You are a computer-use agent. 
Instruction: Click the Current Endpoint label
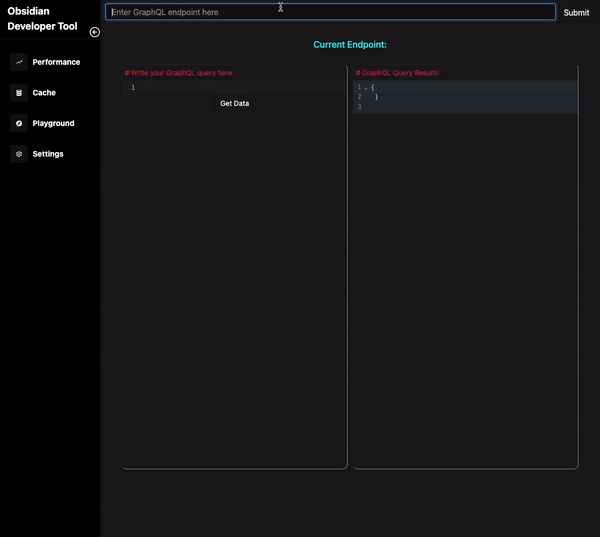(350, 44)
